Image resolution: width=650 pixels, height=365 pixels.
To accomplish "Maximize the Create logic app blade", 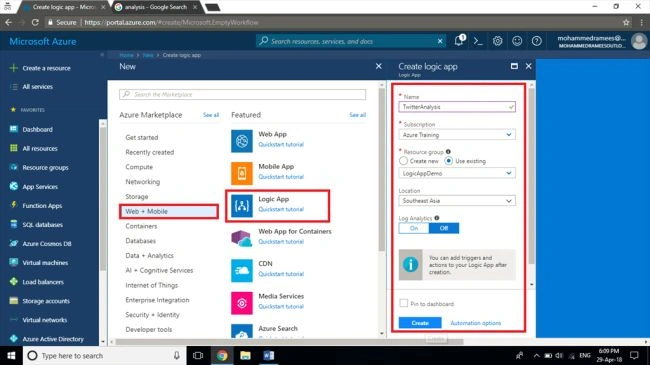I will point(514,66).
